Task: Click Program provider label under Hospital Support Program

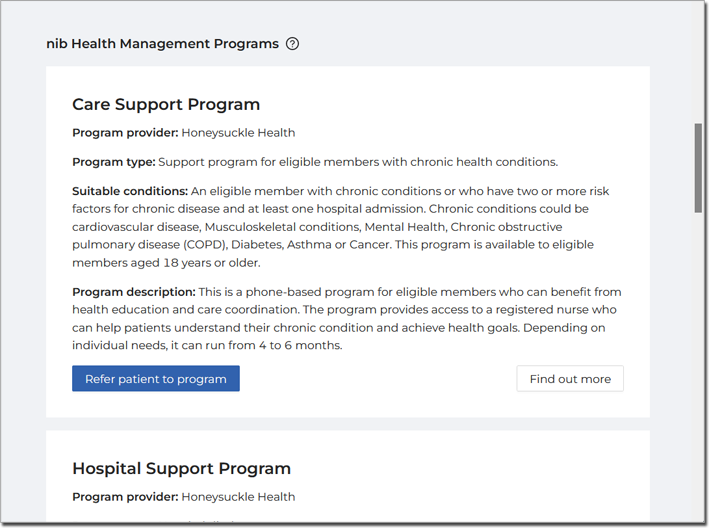Action: click(125, 497)
